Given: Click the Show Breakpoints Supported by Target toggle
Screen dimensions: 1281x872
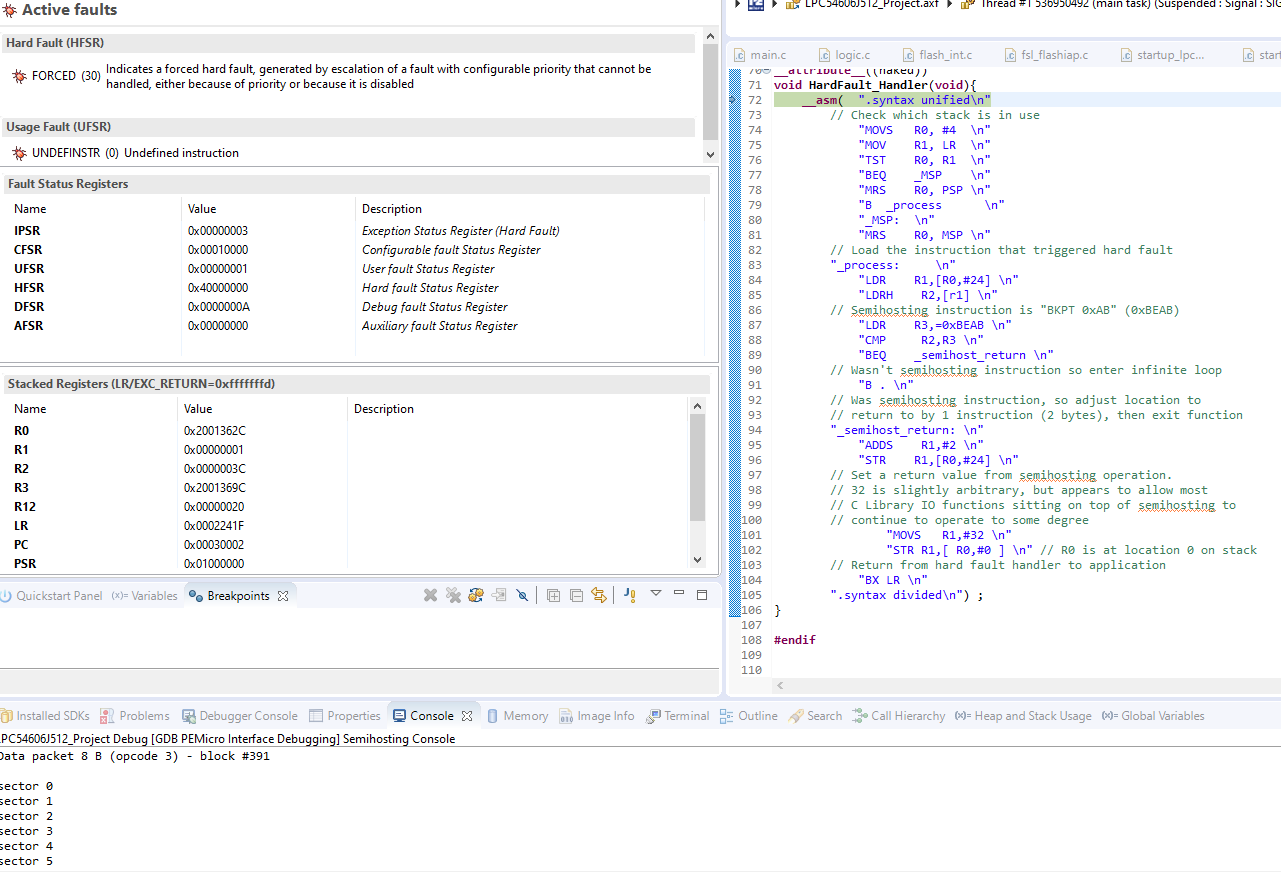Looking at the screenshot, I should [x=475, y=595].
